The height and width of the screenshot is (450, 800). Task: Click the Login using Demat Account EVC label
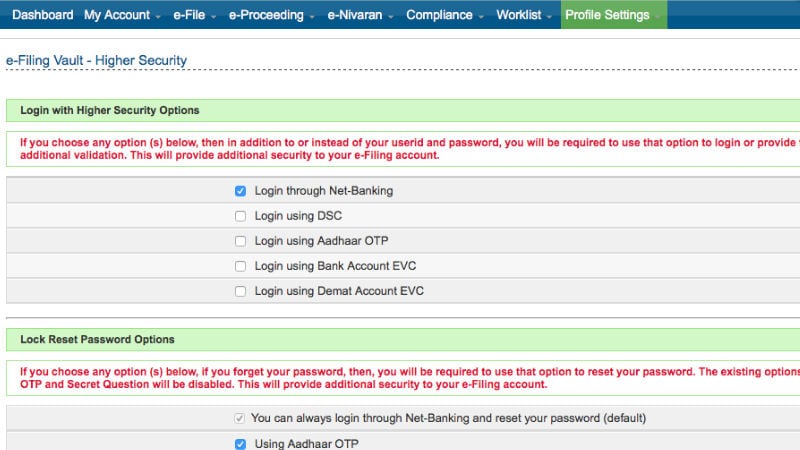point(339,291)
